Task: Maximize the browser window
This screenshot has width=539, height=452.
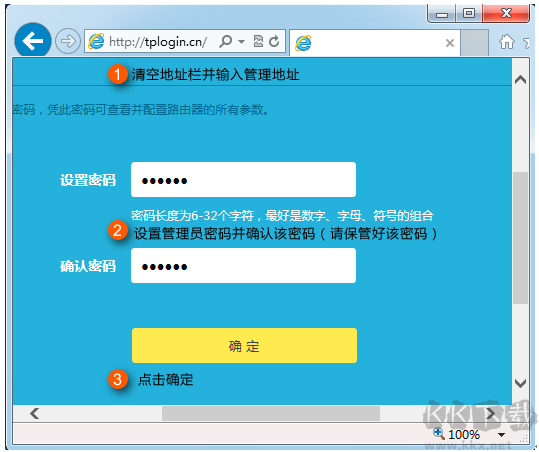Action: [x=469, y=14]
